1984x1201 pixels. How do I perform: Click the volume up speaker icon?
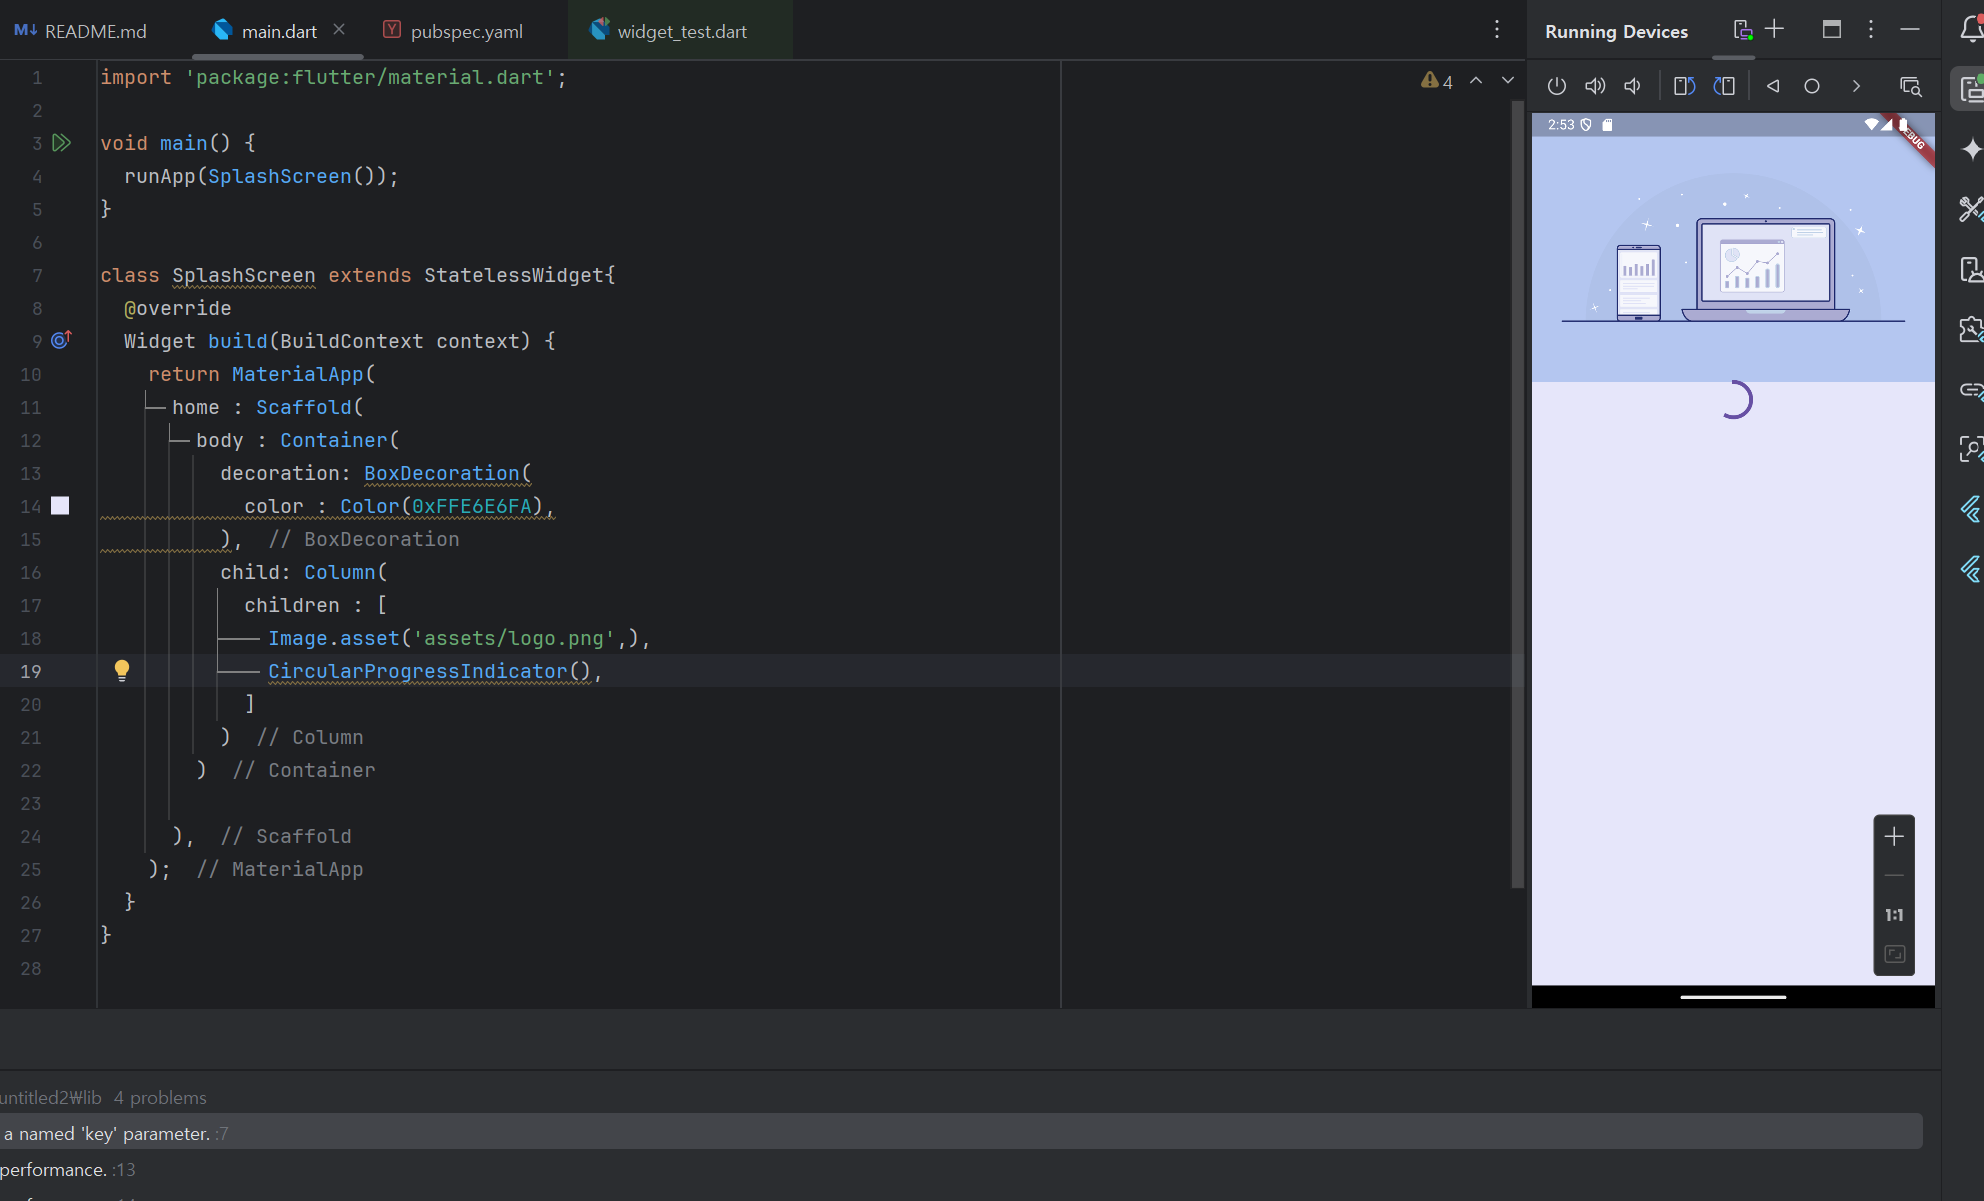1595,86
